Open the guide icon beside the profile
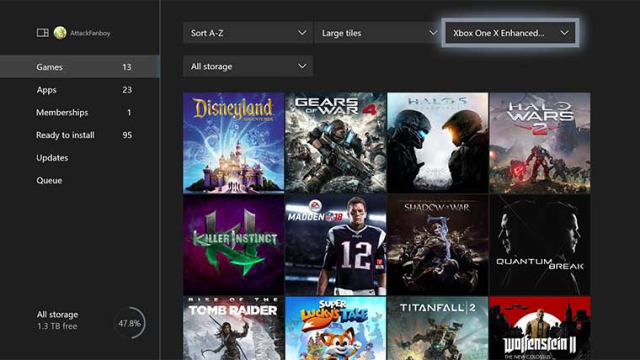The width and height of the screenshot is (640, 360). [42, 33]
